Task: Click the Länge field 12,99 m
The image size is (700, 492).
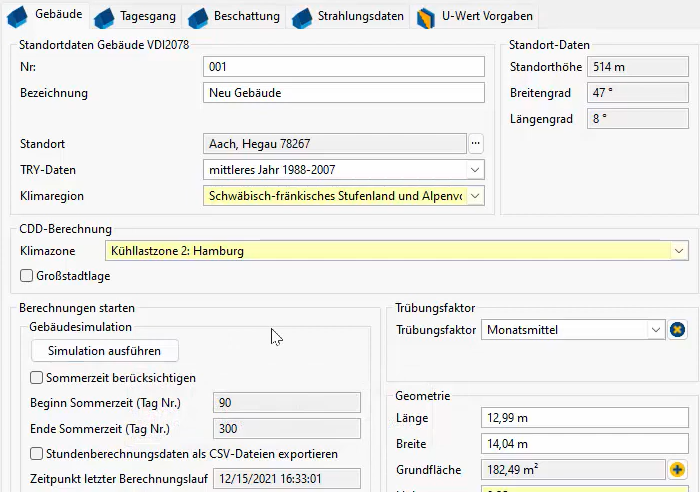Action: [585, 418]
